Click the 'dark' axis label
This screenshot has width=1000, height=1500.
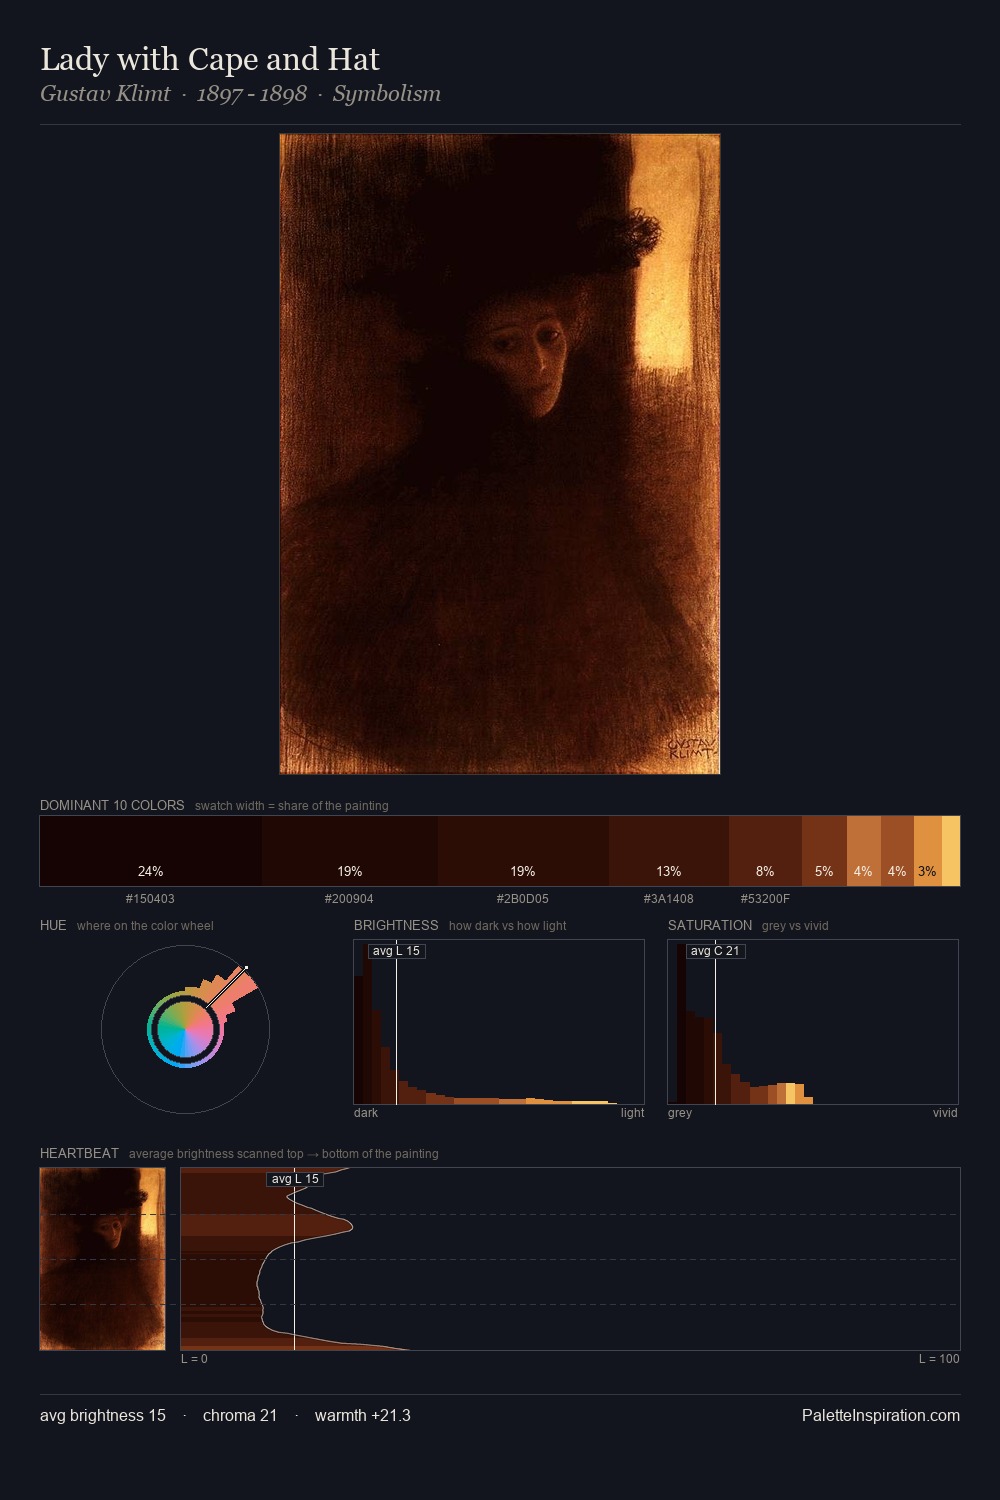(366, 1113)
